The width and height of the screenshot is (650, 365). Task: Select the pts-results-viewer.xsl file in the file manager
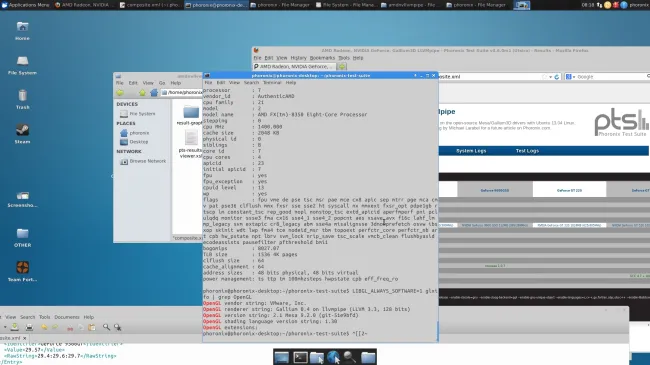(190, 144)
